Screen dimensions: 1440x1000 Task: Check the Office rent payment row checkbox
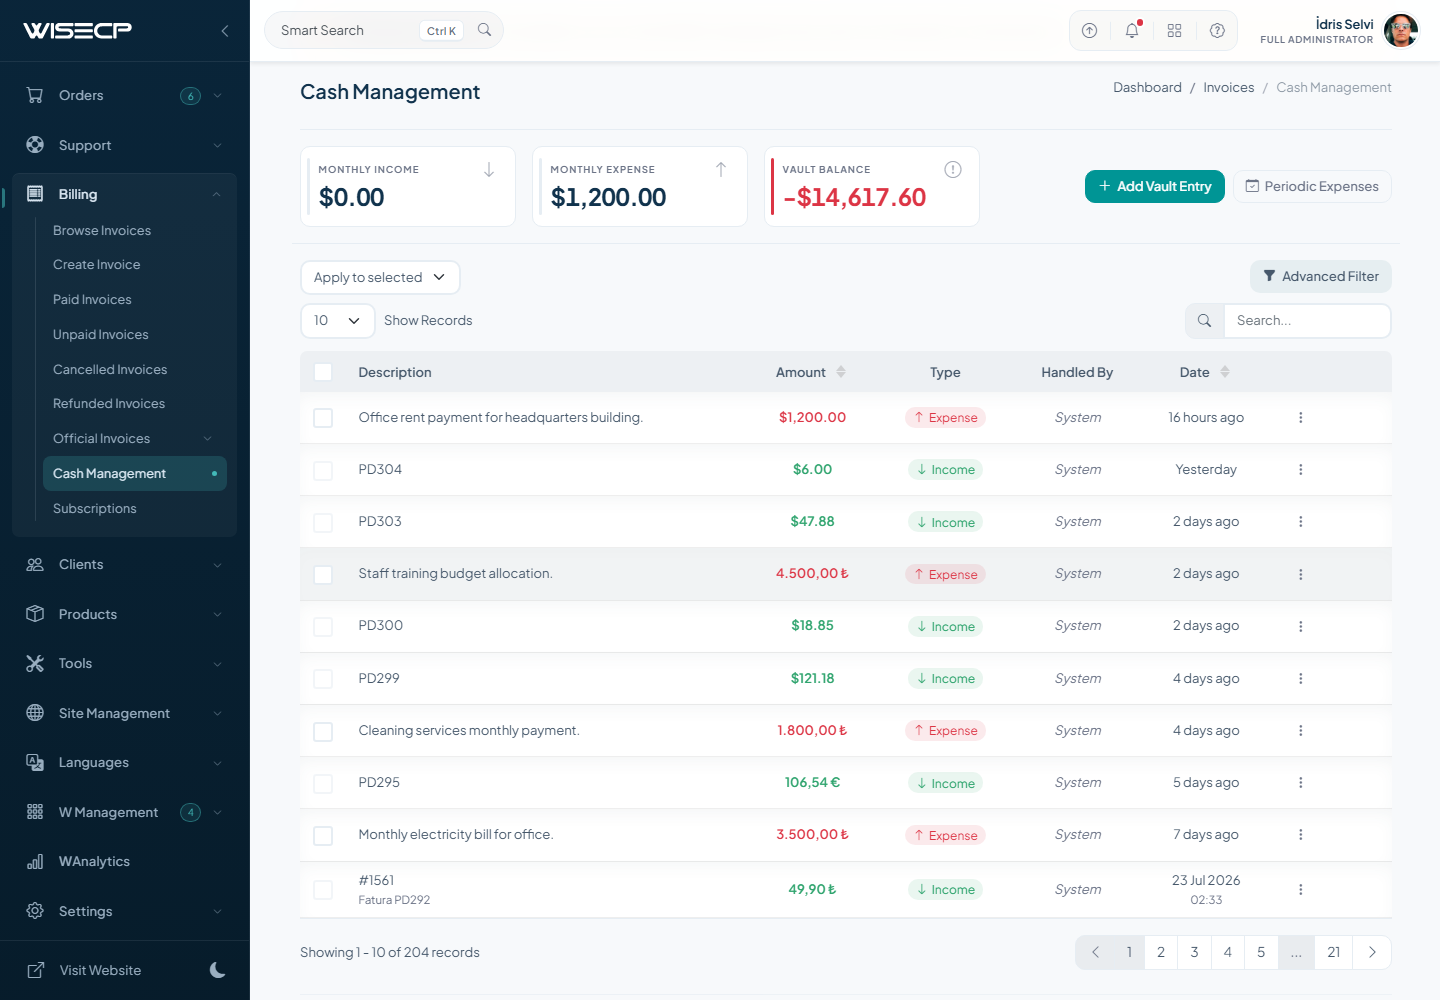[x=323, y=418]
